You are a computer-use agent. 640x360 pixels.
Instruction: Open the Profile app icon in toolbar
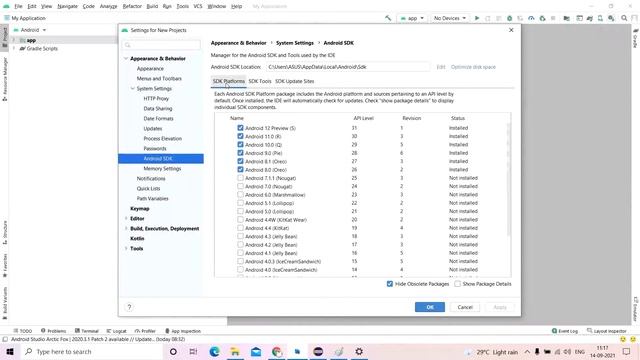pyautogui.click(x=531, y=18)
